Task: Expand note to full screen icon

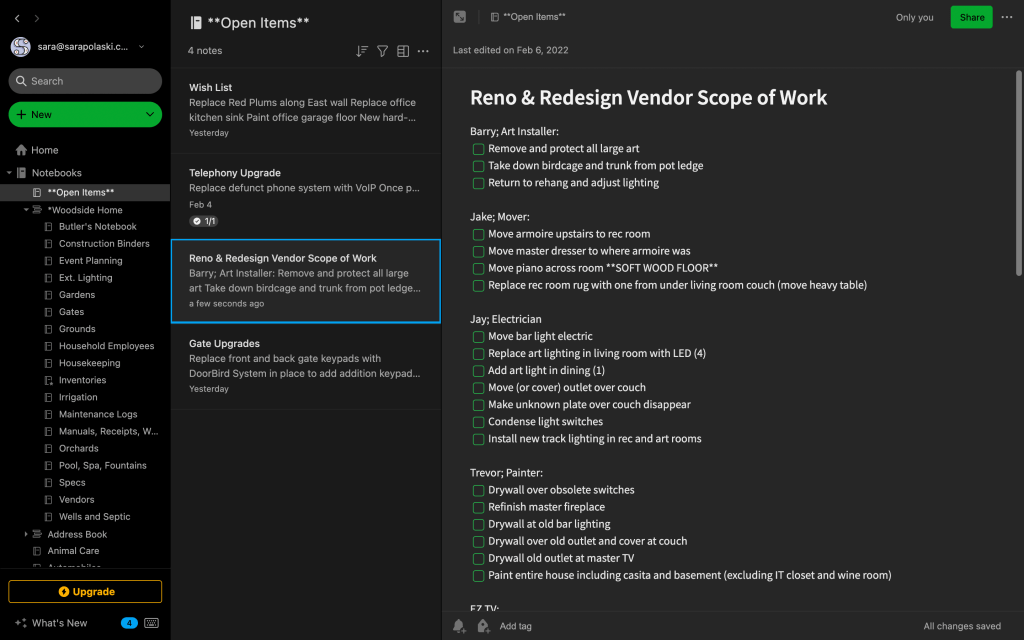Action: pos(460,17)
